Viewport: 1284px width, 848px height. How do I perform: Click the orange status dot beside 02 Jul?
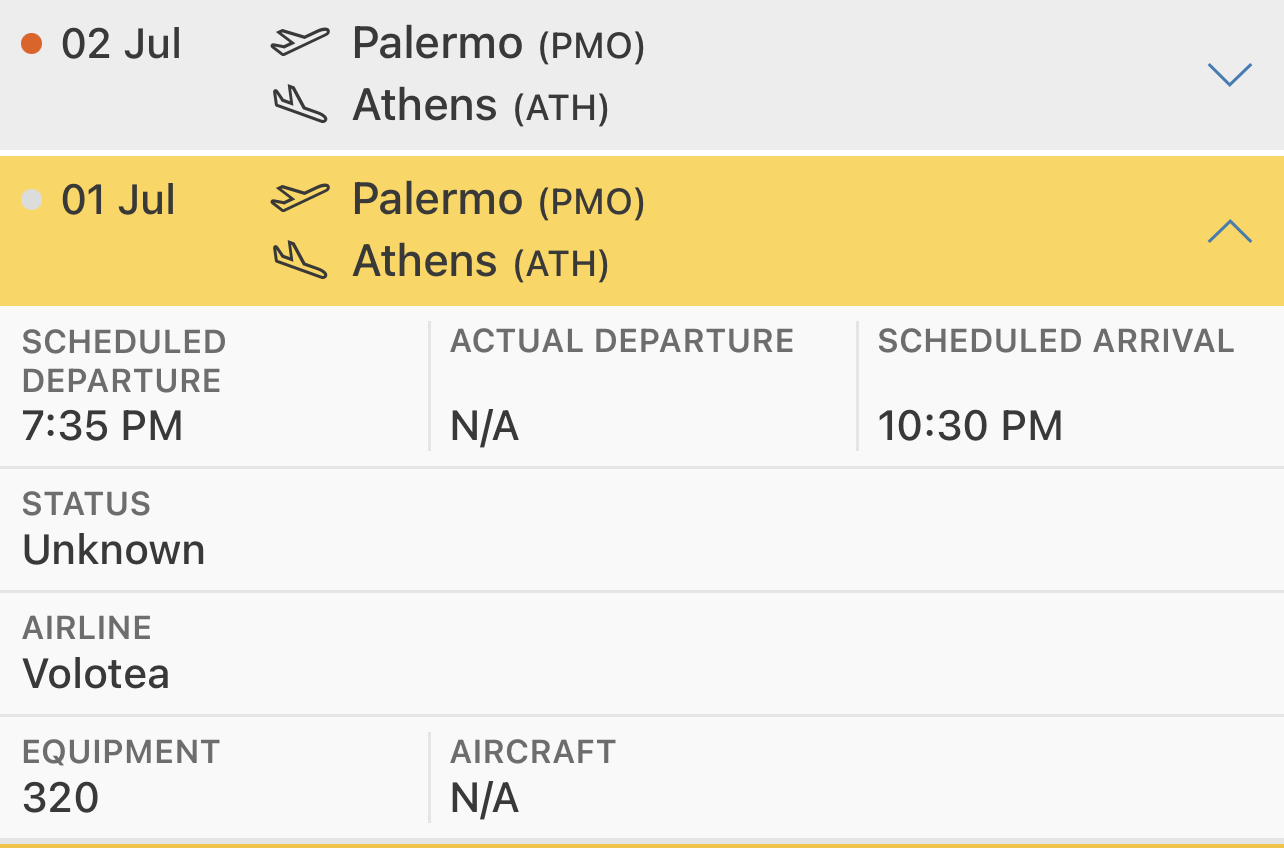(32, 43)
